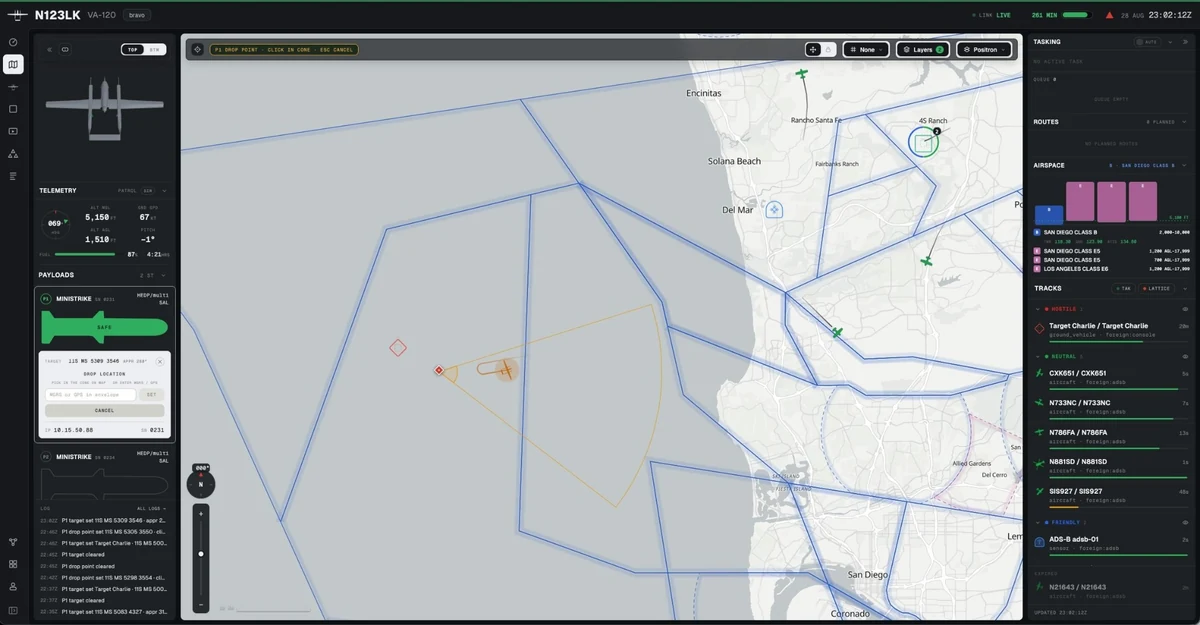The width and height of the screenshot is (1200, 625).
Task: Open the user profile icon in sidebar
Action: [13, 587]
